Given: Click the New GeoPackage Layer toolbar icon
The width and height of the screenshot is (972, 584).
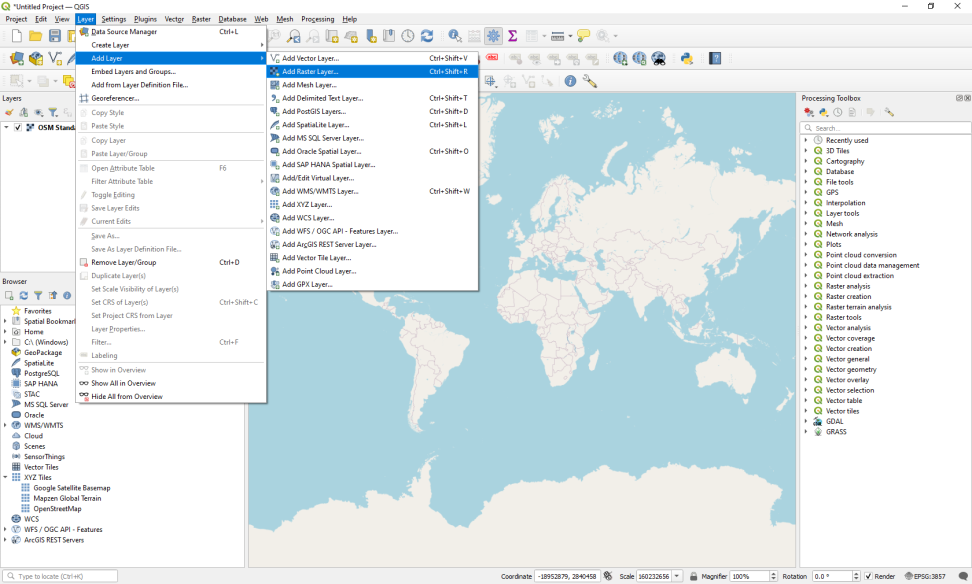Looking at the screenshot, I should (x=36, y=58).
